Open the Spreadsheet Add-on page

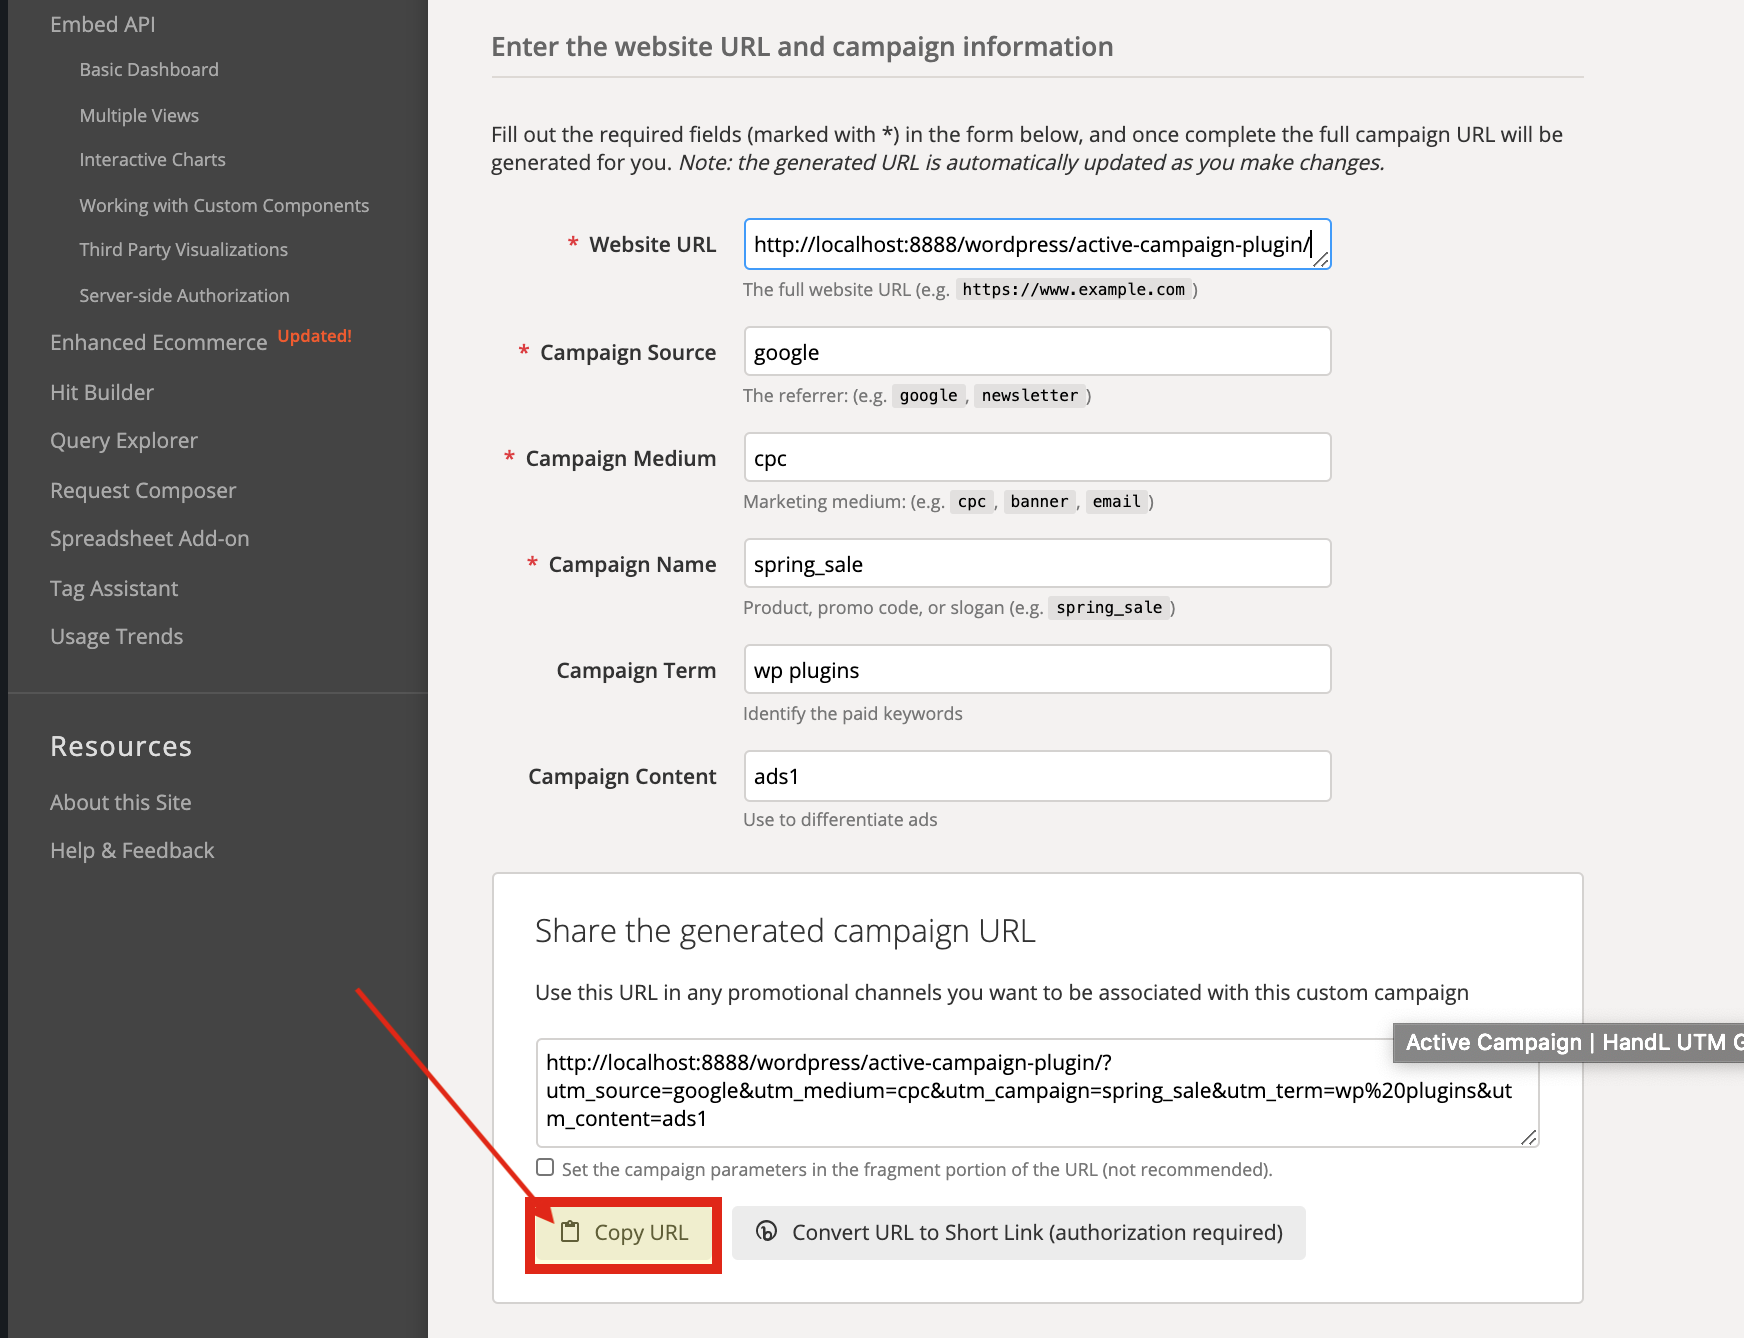[150, 538]
